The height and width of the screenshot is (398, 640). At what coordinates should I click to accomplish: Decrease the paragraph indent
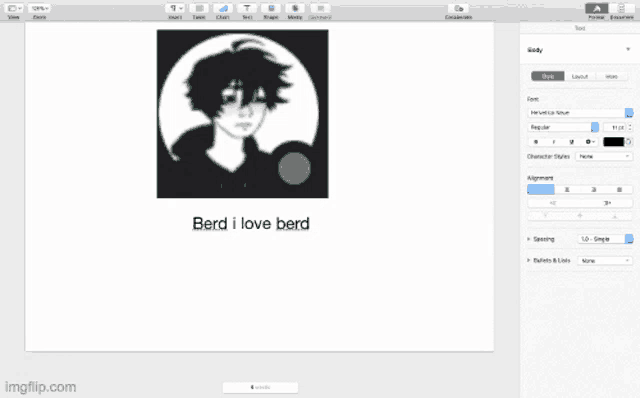tap(553, 203)
